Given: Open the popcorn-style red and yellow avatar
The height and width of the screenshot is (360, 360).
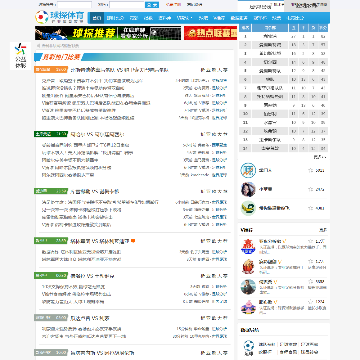Looking at the screenshot, I should (248, 267).
